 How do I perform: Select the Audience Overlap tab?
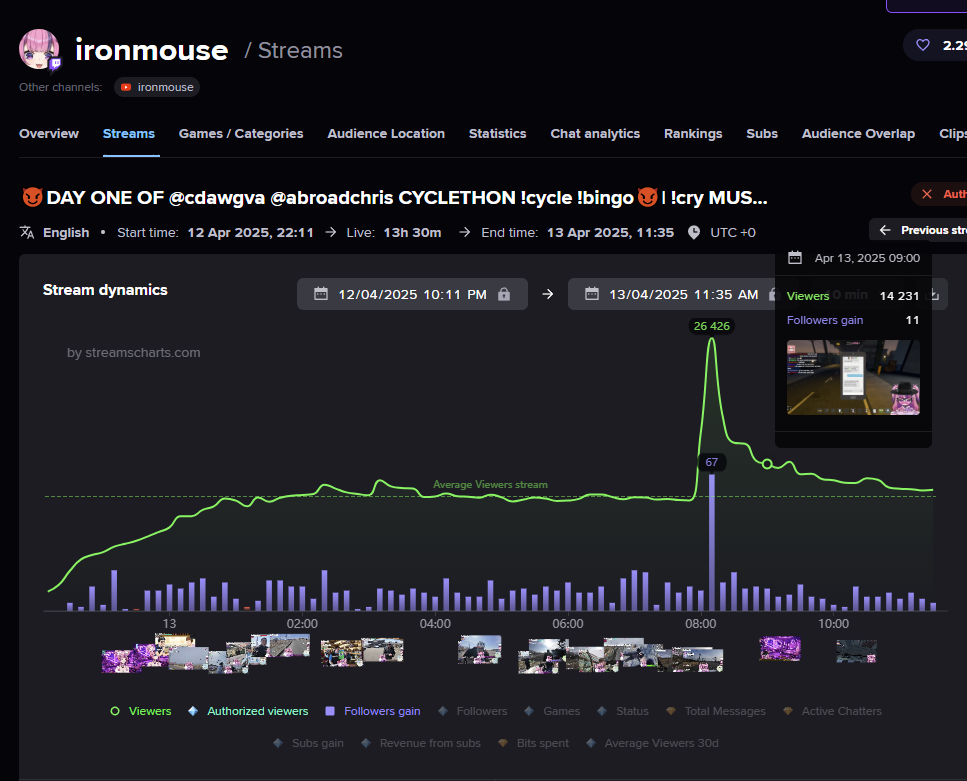click(858, 133)
